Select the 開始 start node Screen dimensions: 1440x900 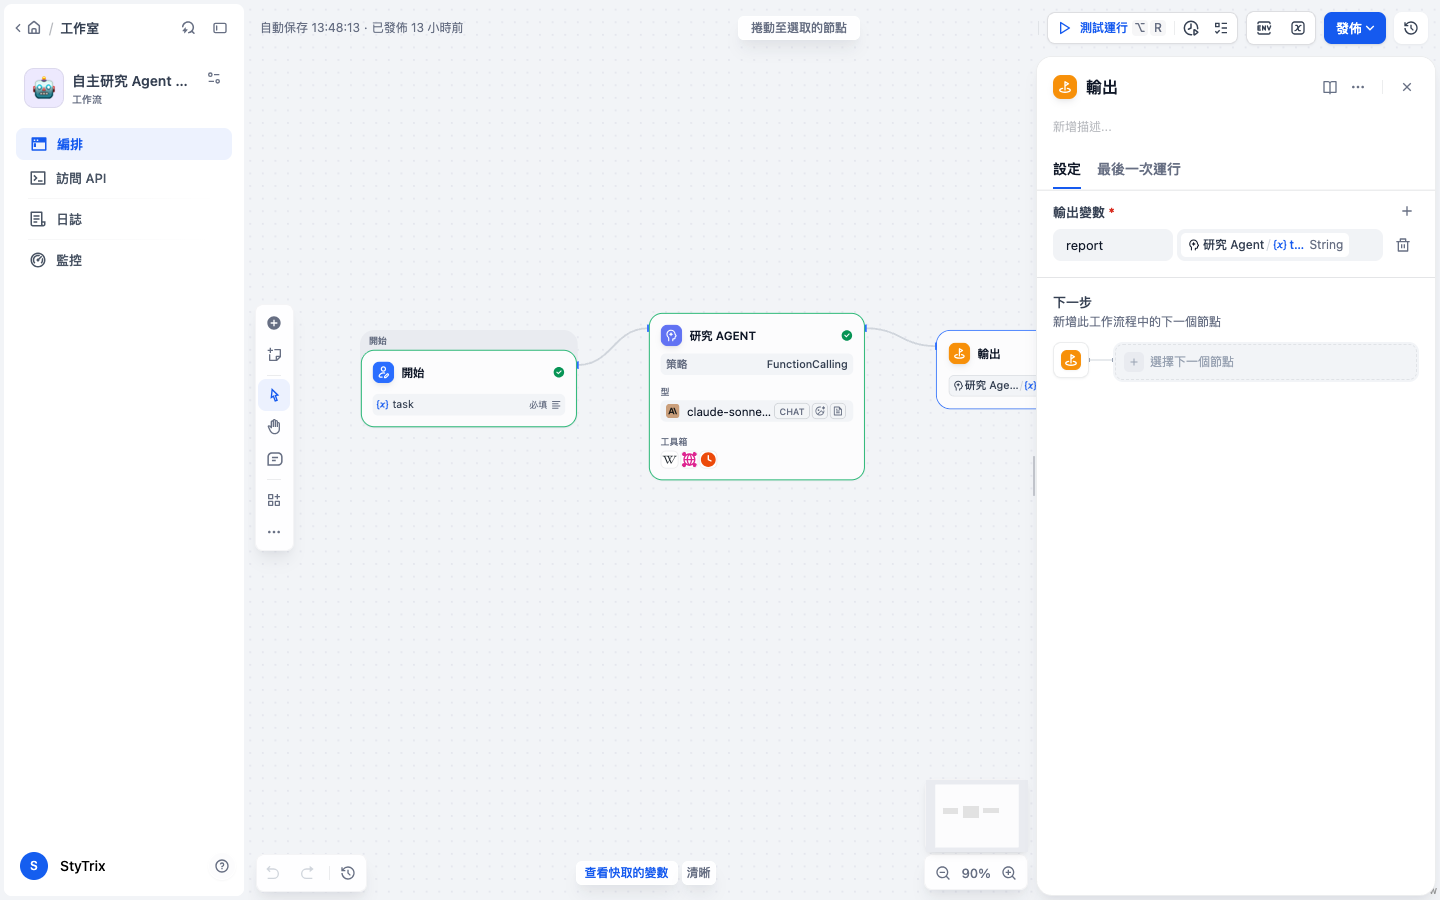coord(469,388)
